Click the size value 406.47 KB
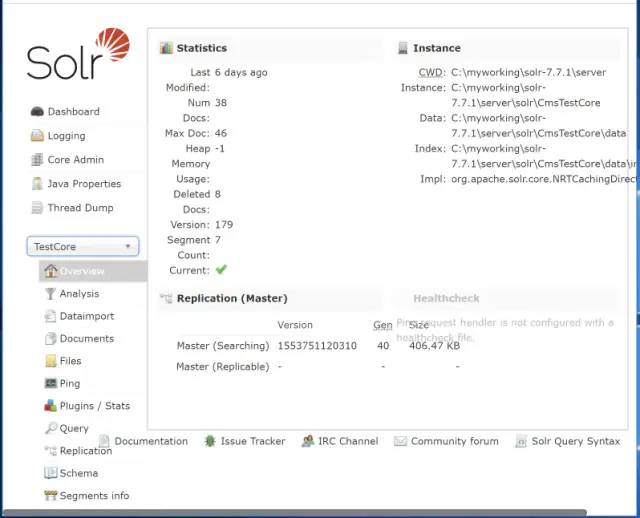Viewport: 640px width, 518px height. [x=435, y=346]
